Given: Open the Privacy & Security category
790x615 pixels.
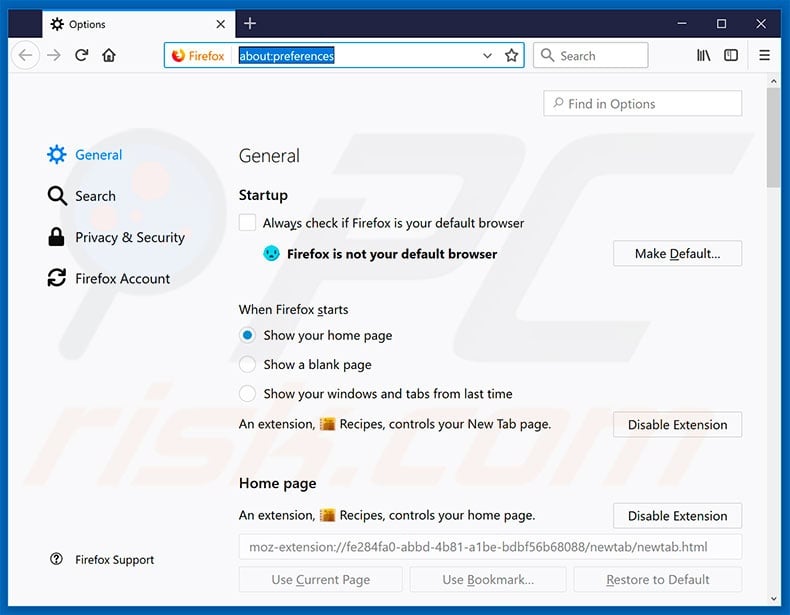Looking at the screenshot, I should click(116, 237).
